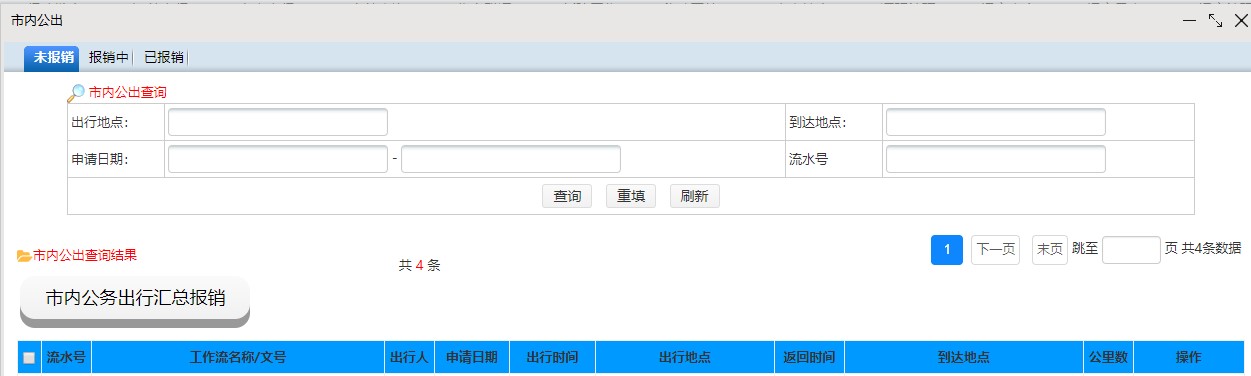Click the 出行人 column header
The width and height of the screenshot is (1251, 376).
pos(409,358)
